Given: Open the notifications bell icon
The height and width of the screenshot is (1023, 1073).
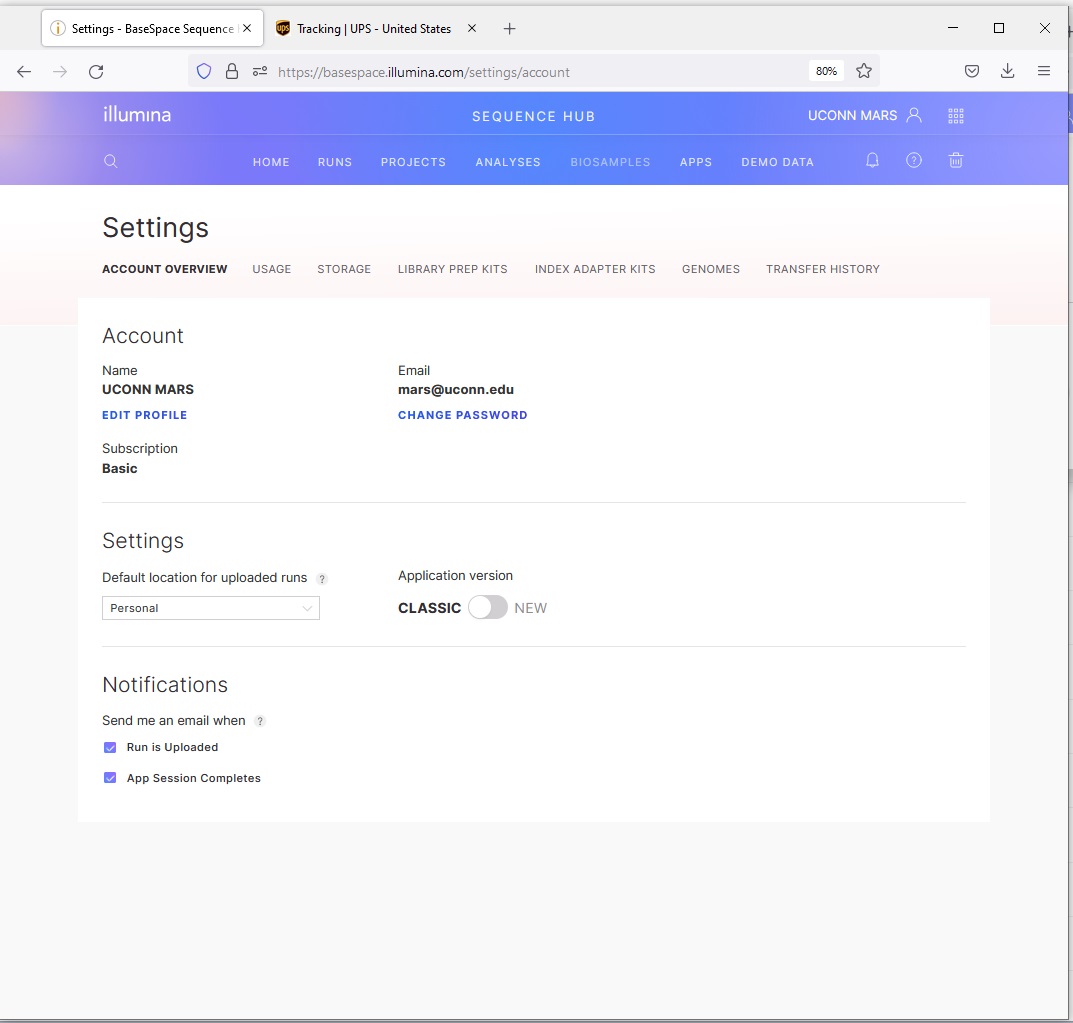Looking at the screenshot, I should pos(871,160).
